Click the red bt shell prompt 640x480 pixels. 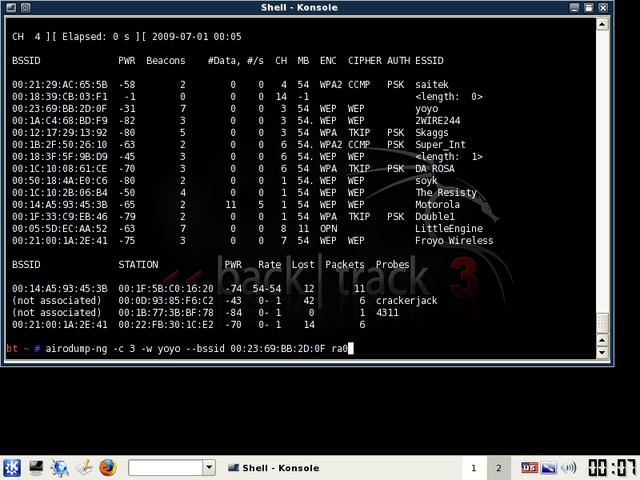(x=12, y=349)
